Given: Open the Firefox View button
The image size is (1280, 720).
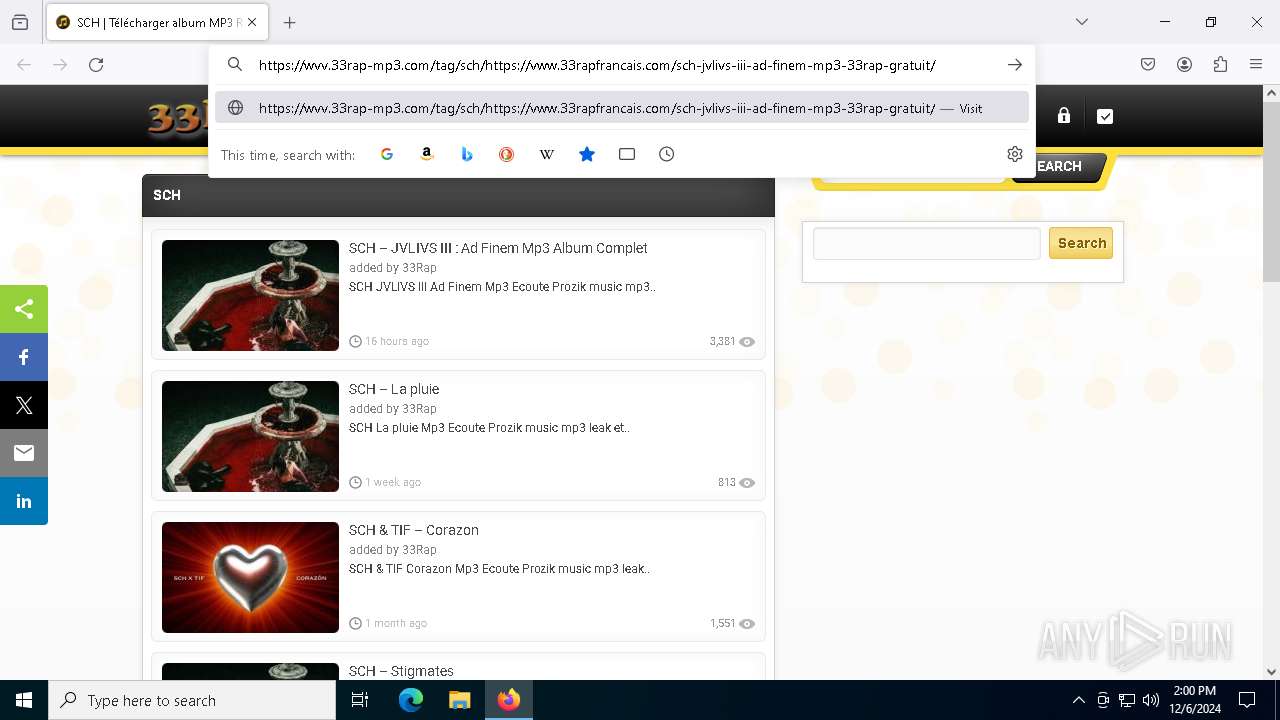Looking at the screenshot, I should [20, 22].
